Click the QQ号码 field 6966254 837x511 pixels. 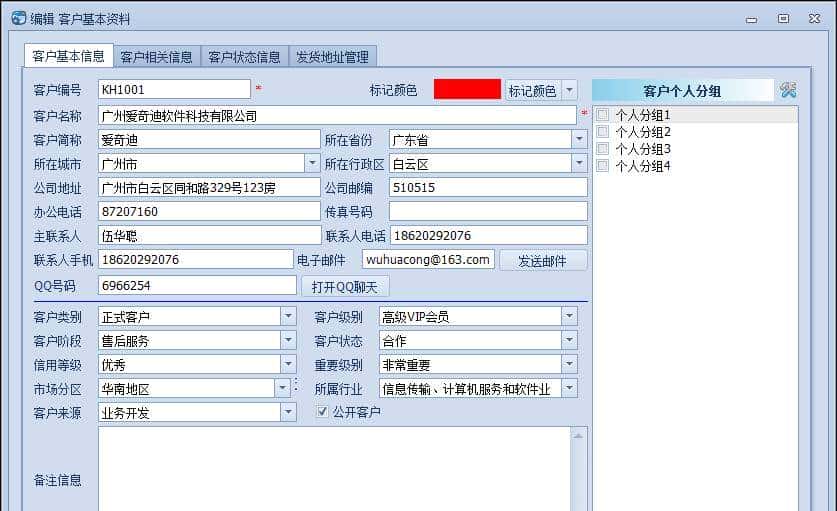198,285
